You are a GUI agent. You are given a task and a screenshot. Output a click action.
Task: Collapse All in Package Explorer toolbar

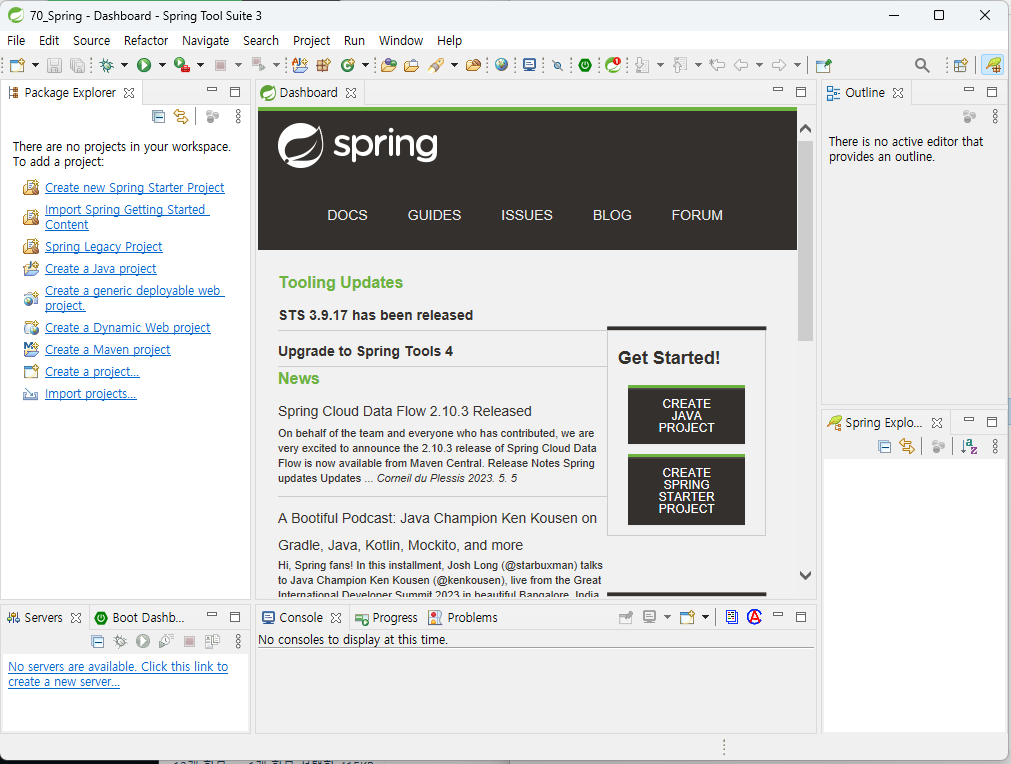point(158,116)
